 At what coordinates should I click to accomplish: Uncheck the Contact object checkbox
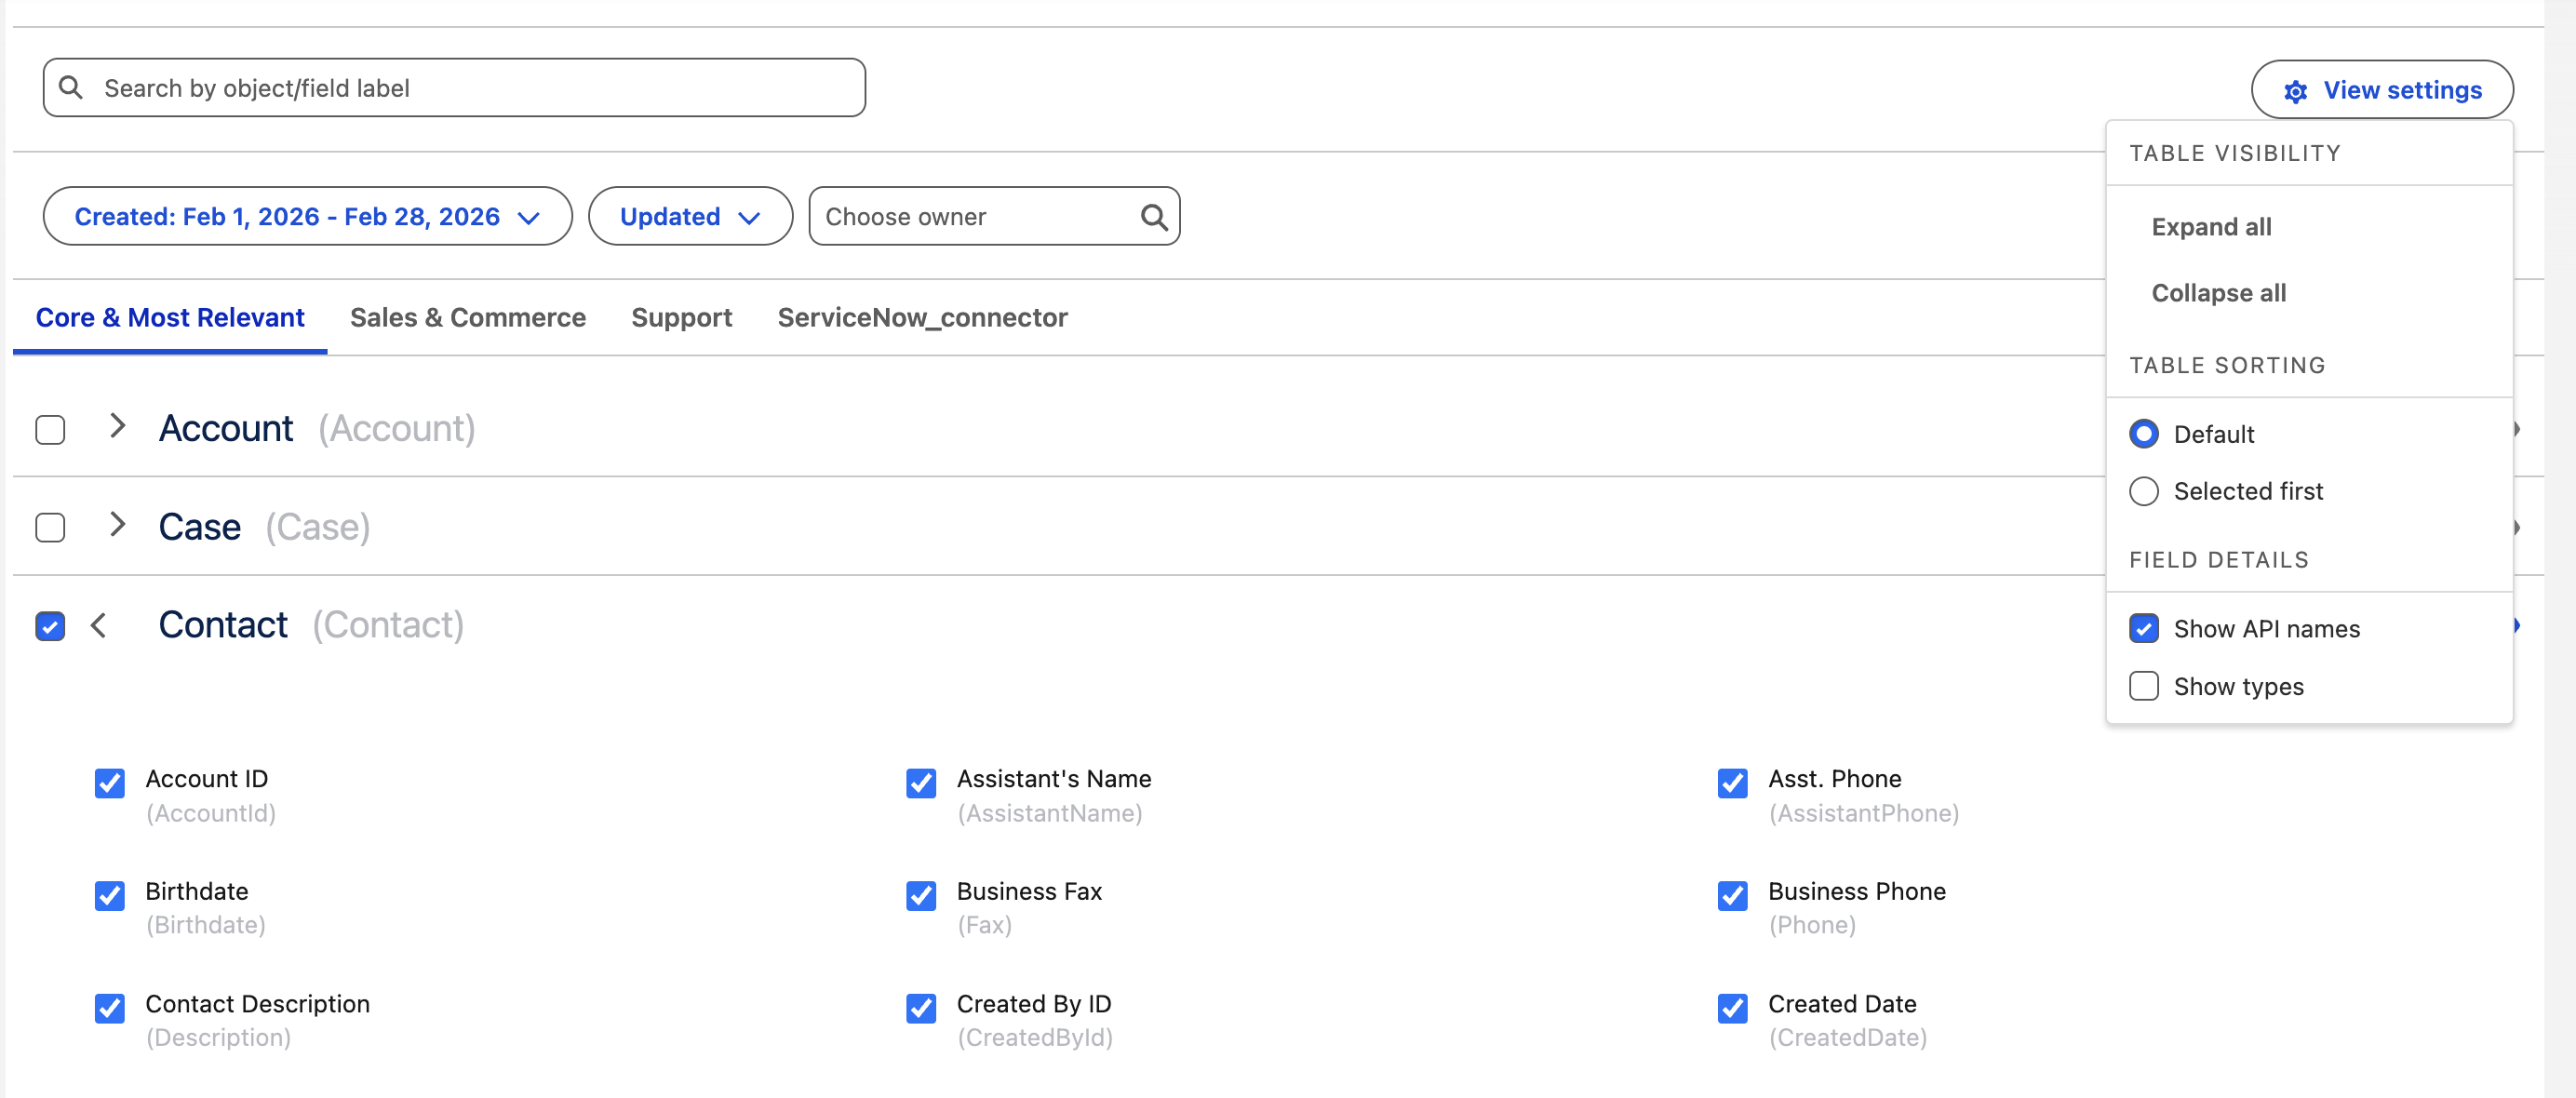pyautogui.click(x=50, y=627)
